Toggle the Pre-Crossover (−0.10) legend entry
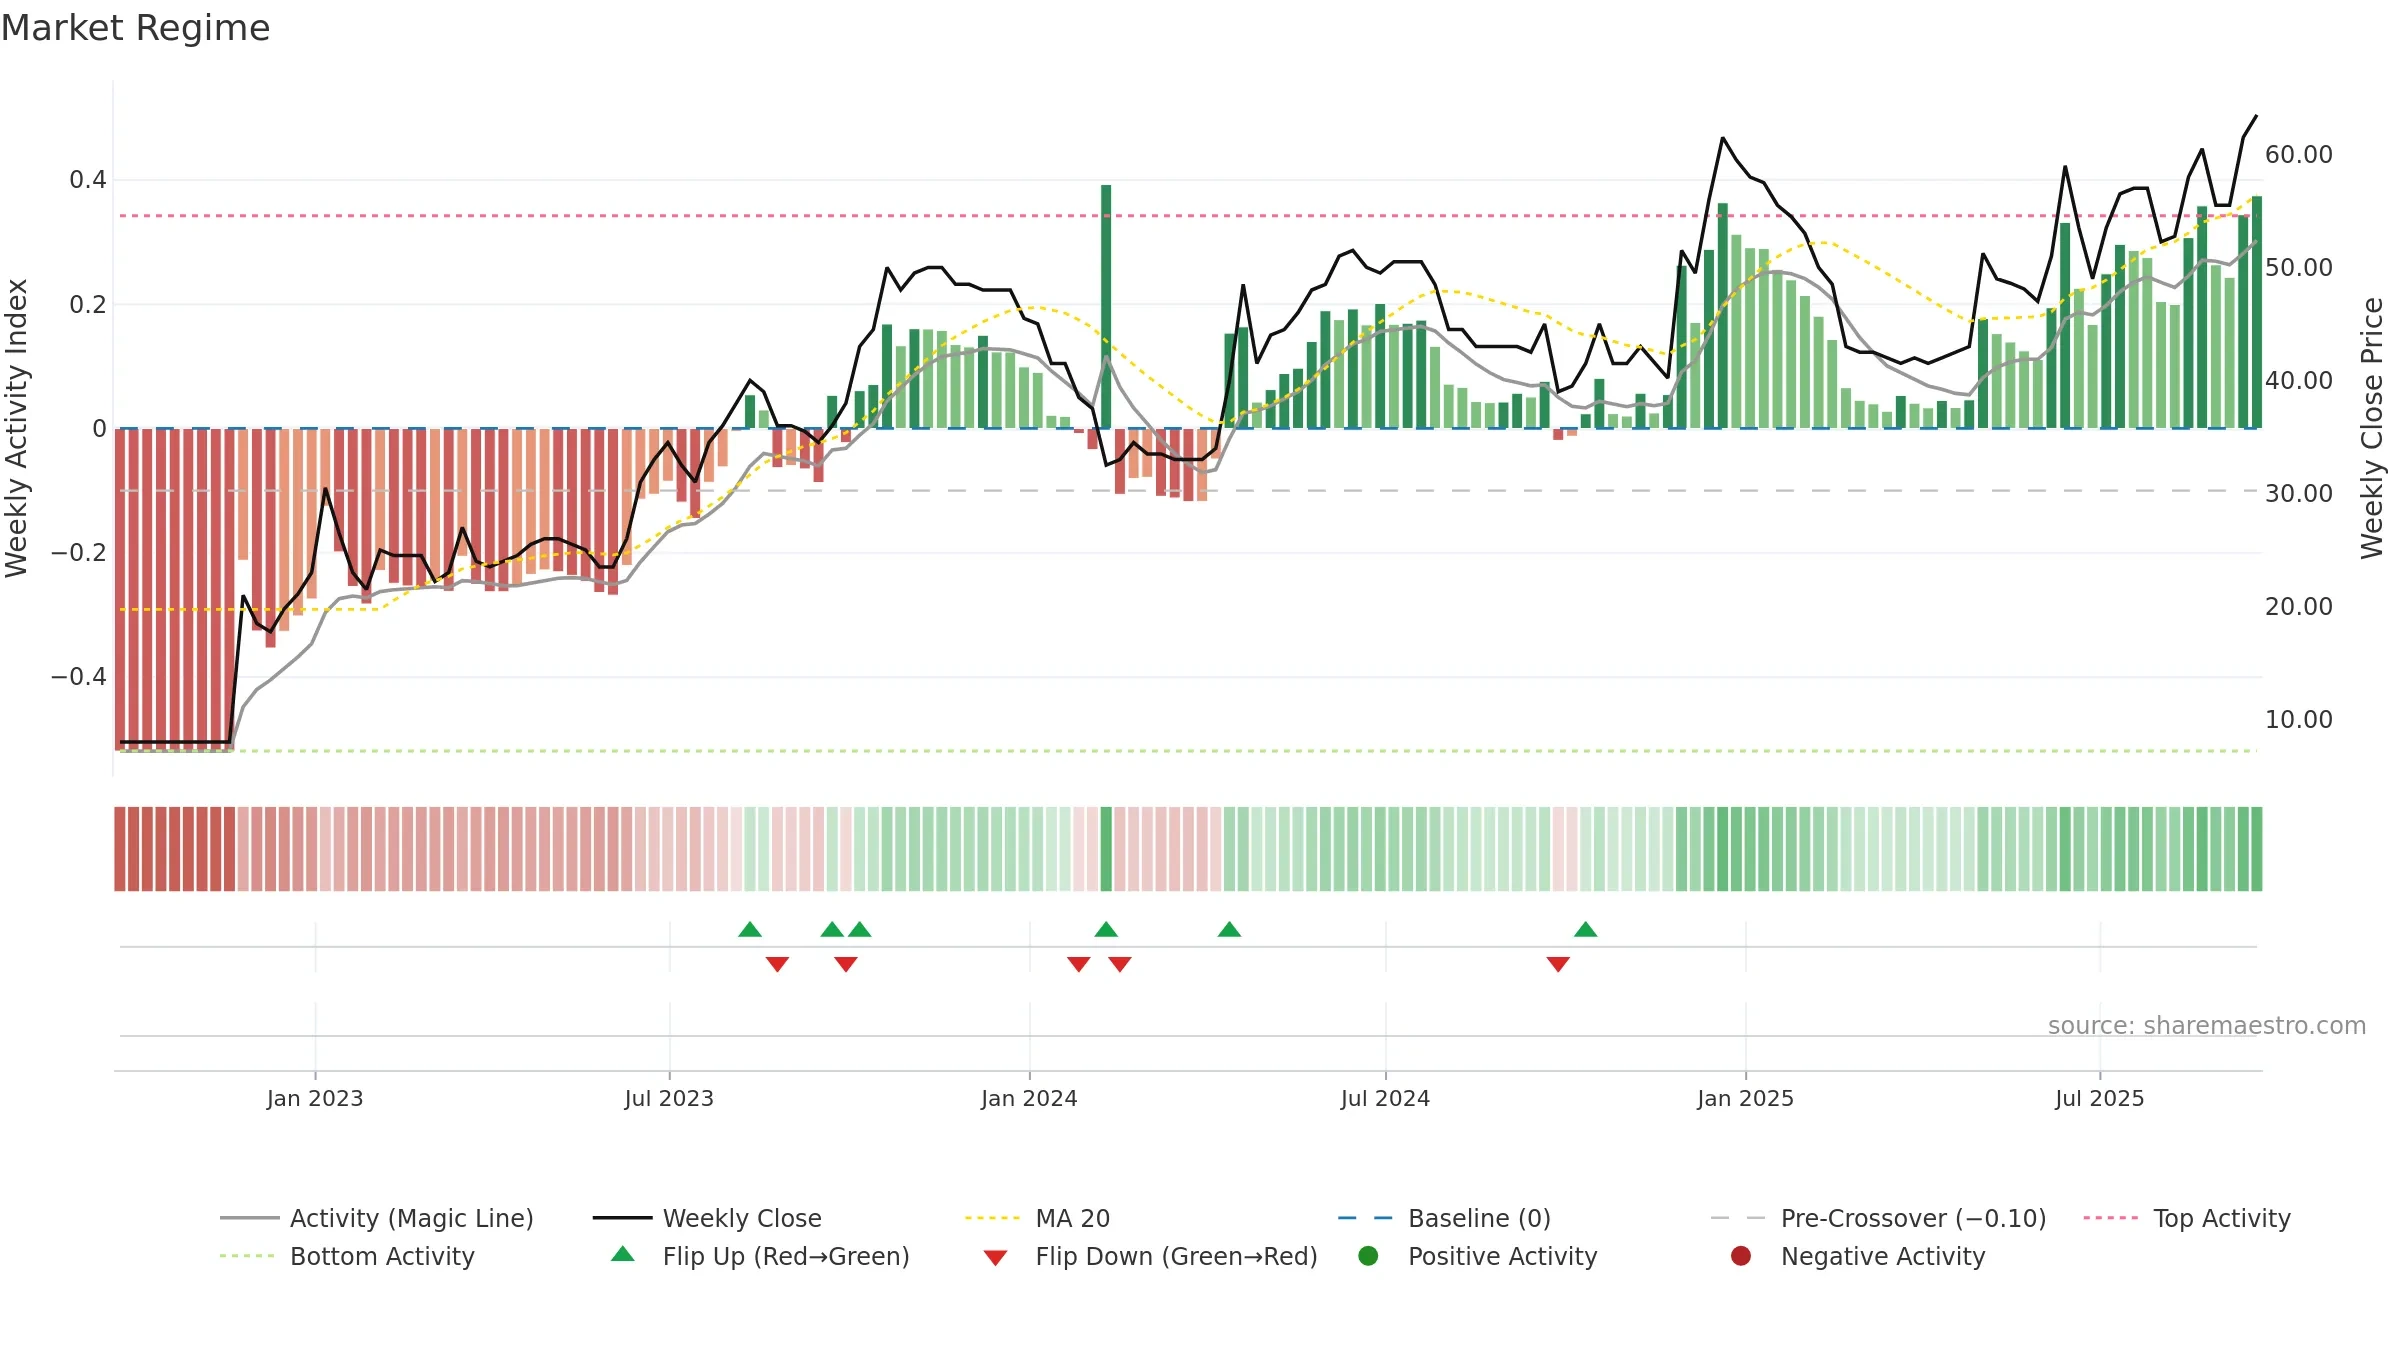The height and width of the screenshot is (1350, 2400). (1878, 1218)
